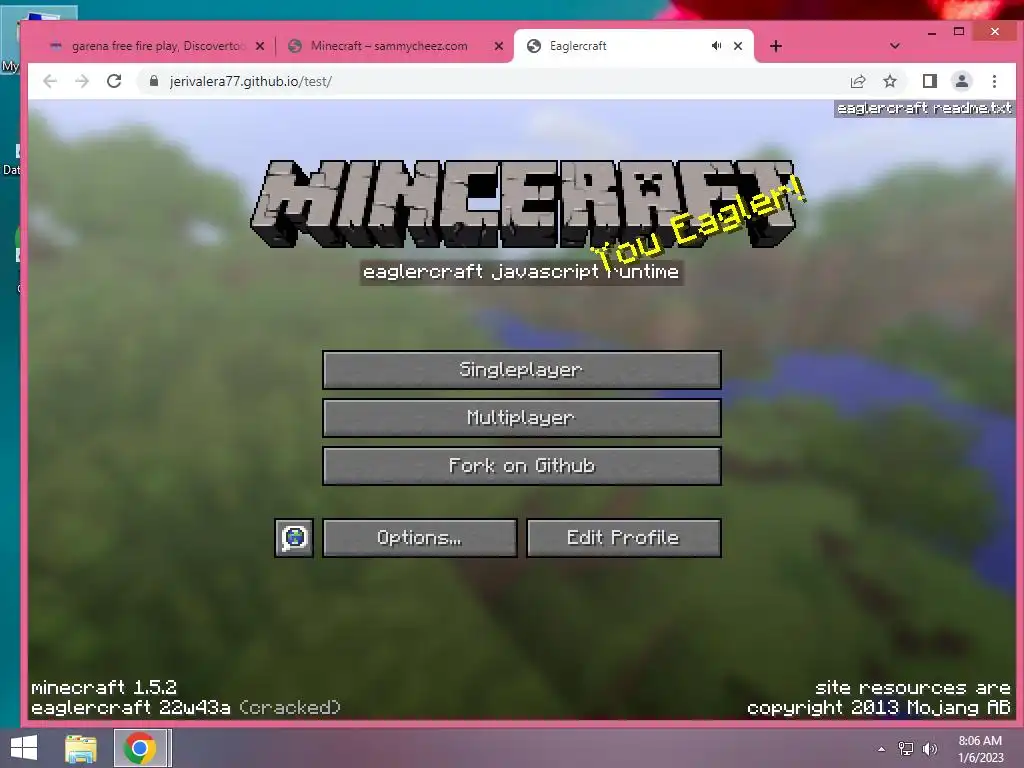
Task: Open the Chrome profile menu
Action: tap(961, 81)
